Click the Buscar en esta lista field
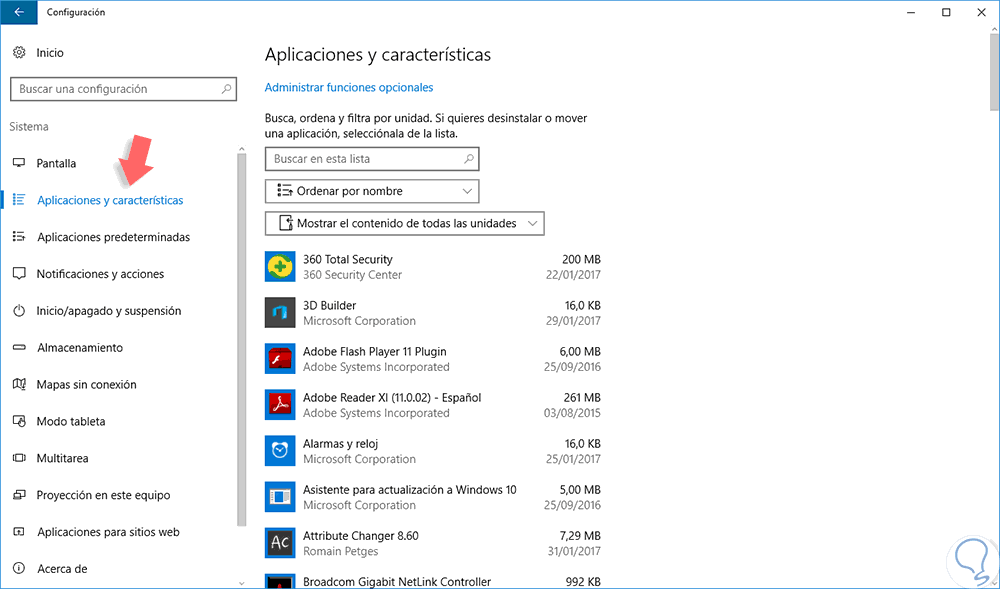Image resolution: width=1000 pixels, height=589 pixels. [372, 159]
